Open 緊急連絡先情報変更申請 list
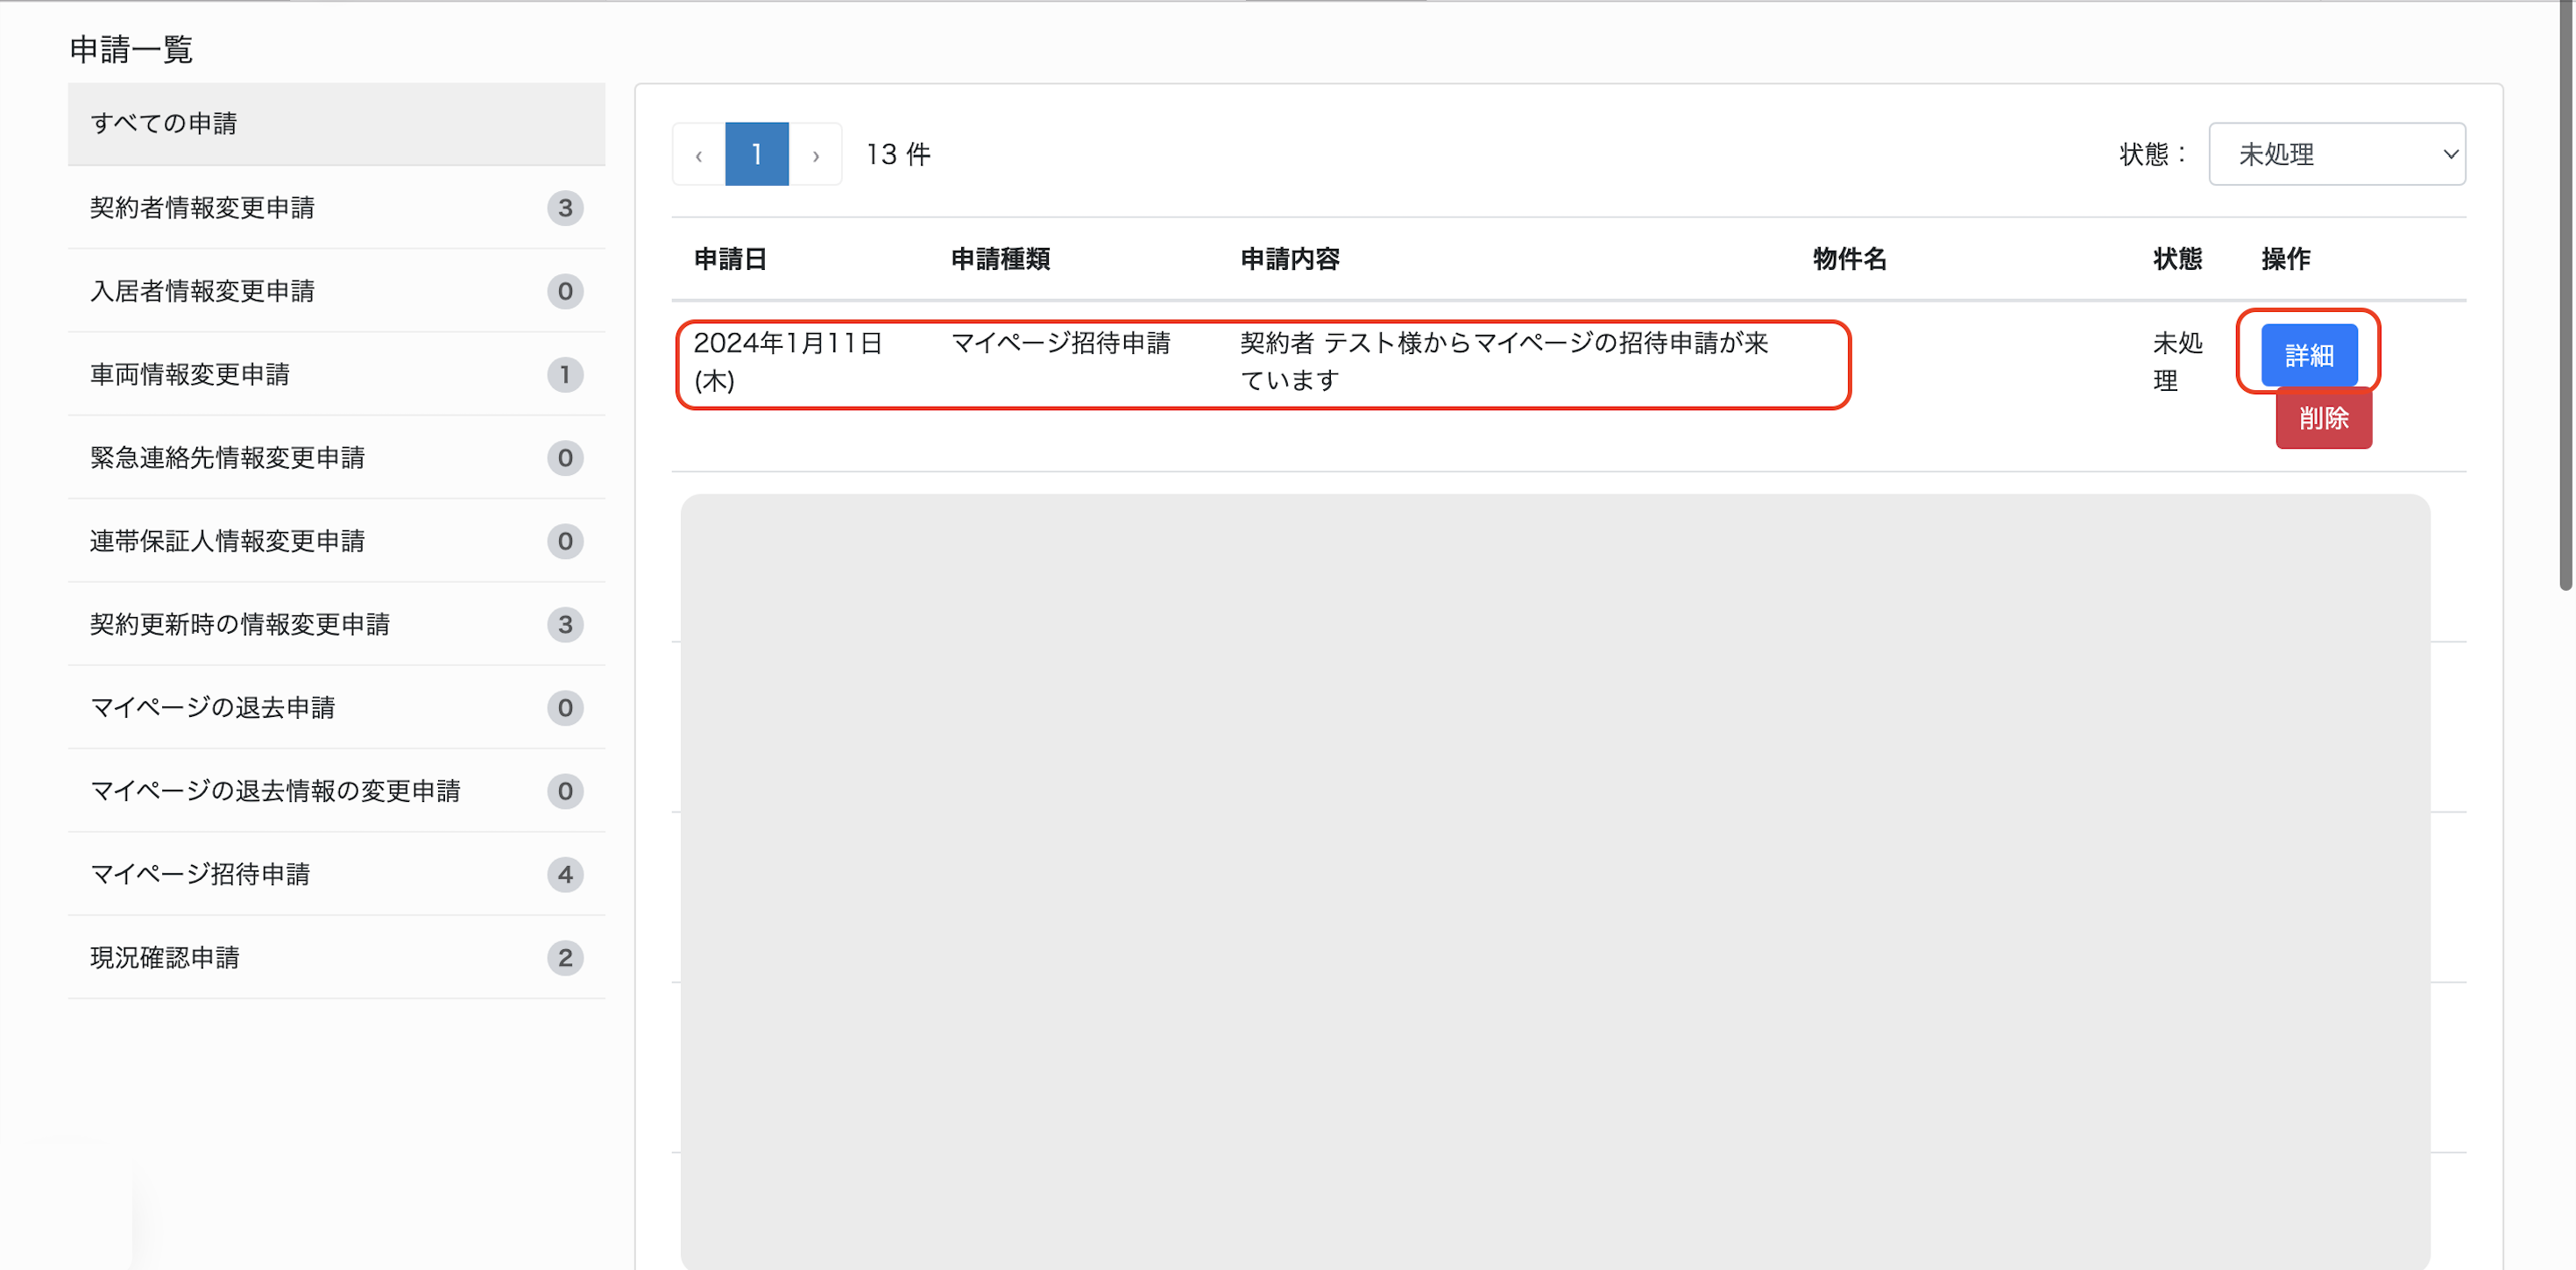 [x=336, y=457]
